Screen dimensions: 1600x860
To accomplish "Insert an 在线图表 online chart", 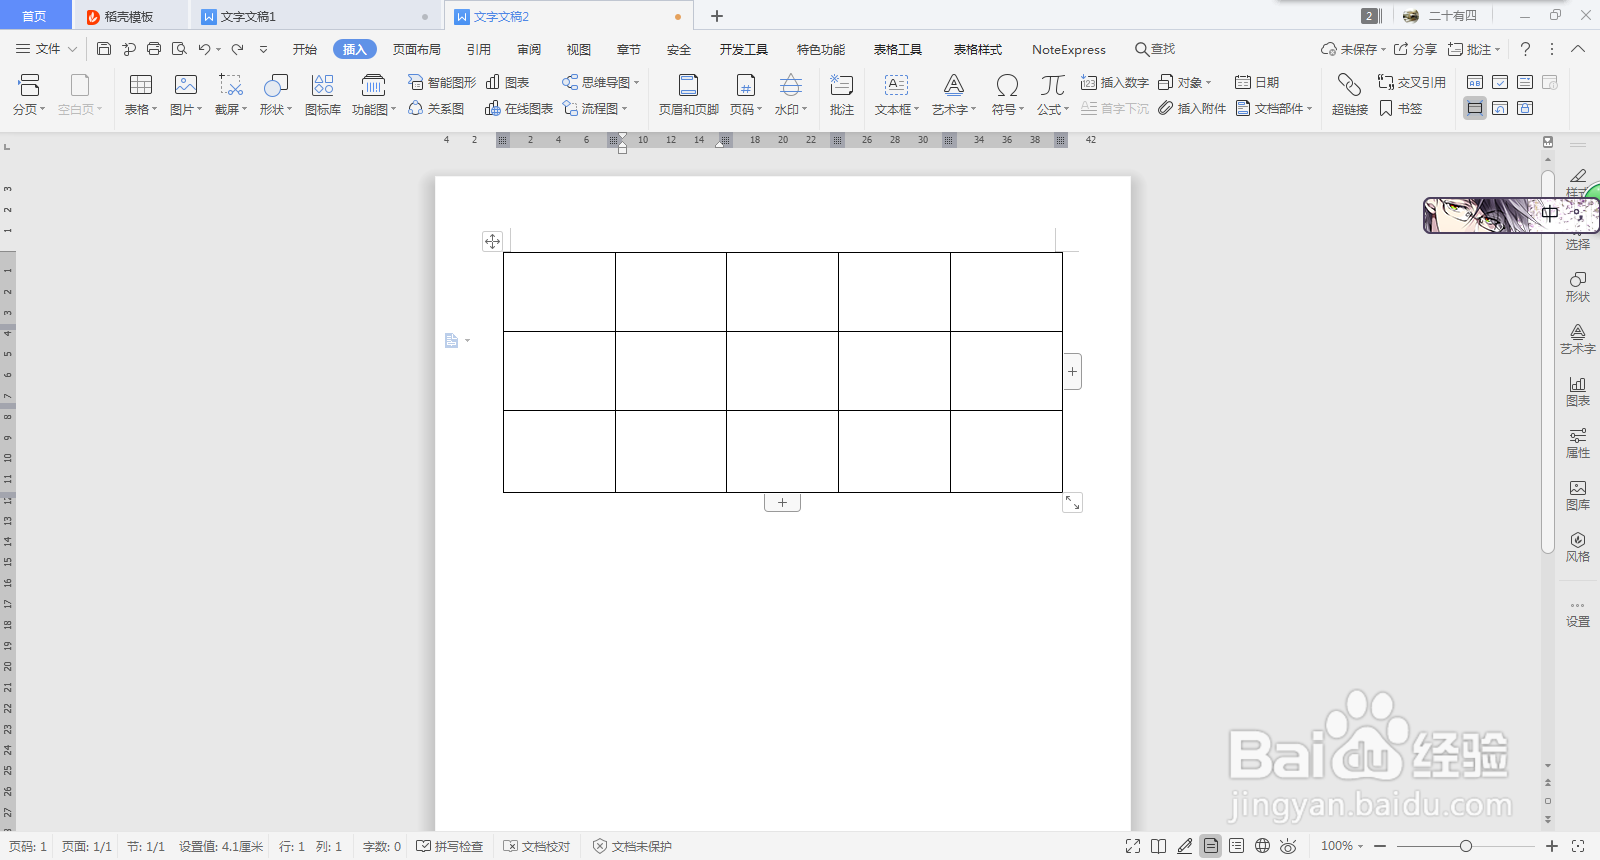I will click(519, 108).
